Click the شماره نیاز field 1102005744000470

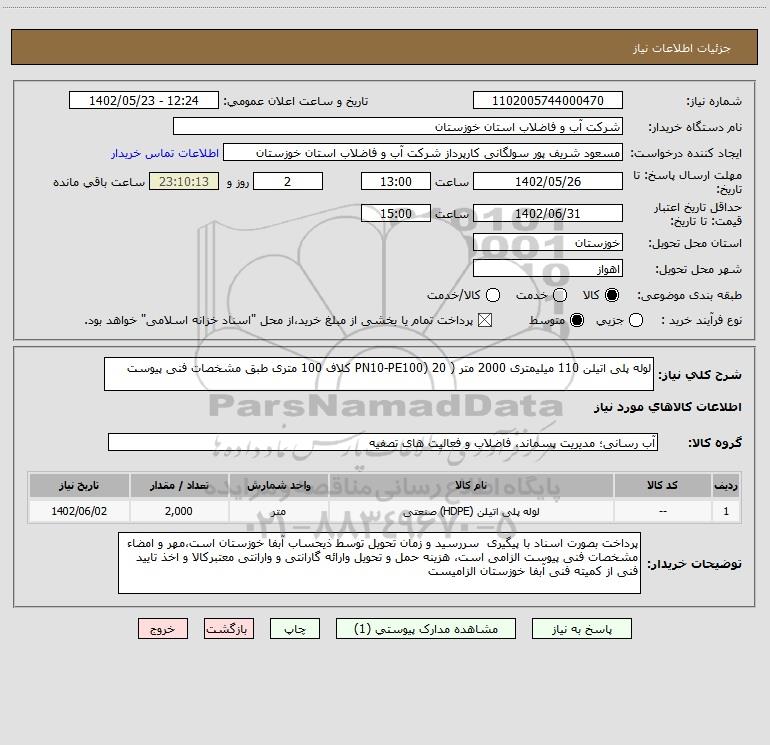point(548,101)
